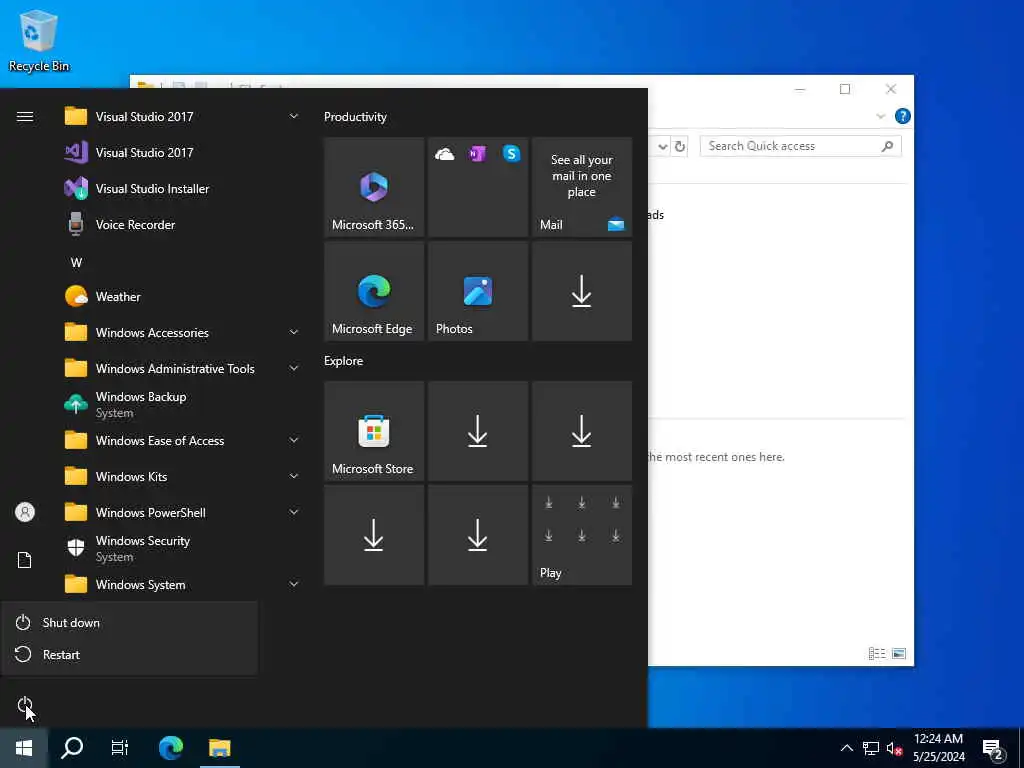Click the pending download tile beside Photos
The image size is (1024, 768).
pos(582,291)
